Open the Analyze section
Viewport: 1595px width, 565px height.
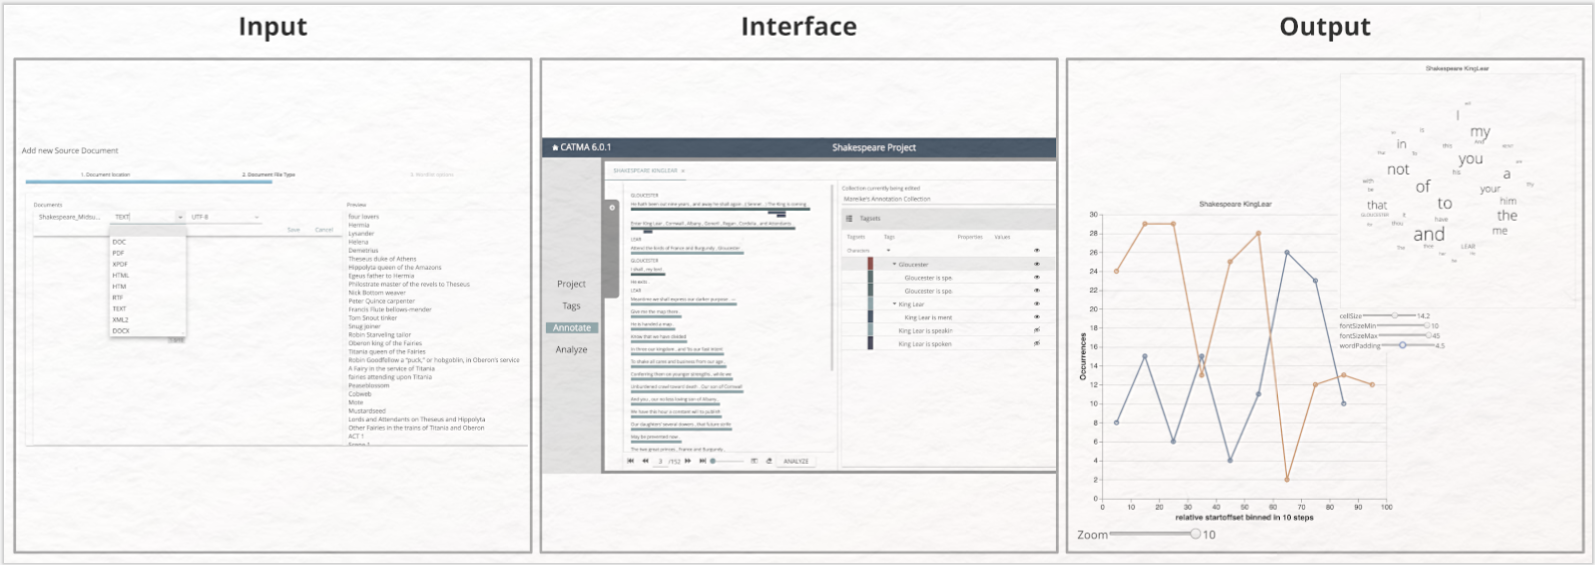pos(571,350)
